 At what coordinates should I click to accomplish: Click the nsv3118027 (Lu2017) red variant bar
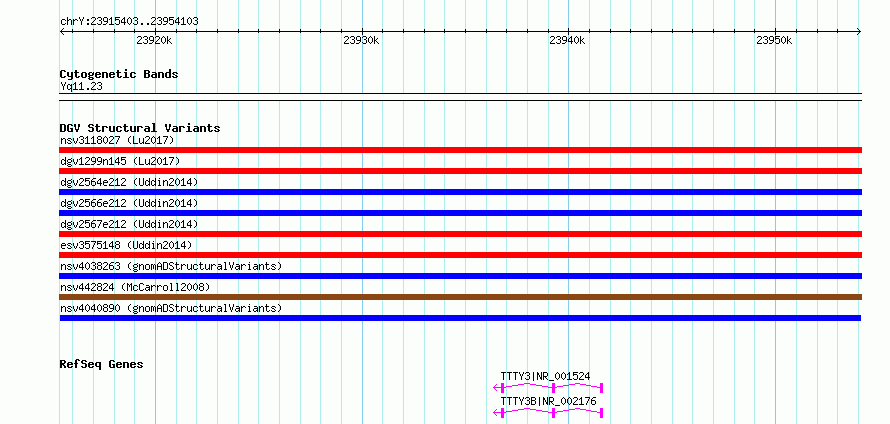pyautogui.click(x=460, y=150)
